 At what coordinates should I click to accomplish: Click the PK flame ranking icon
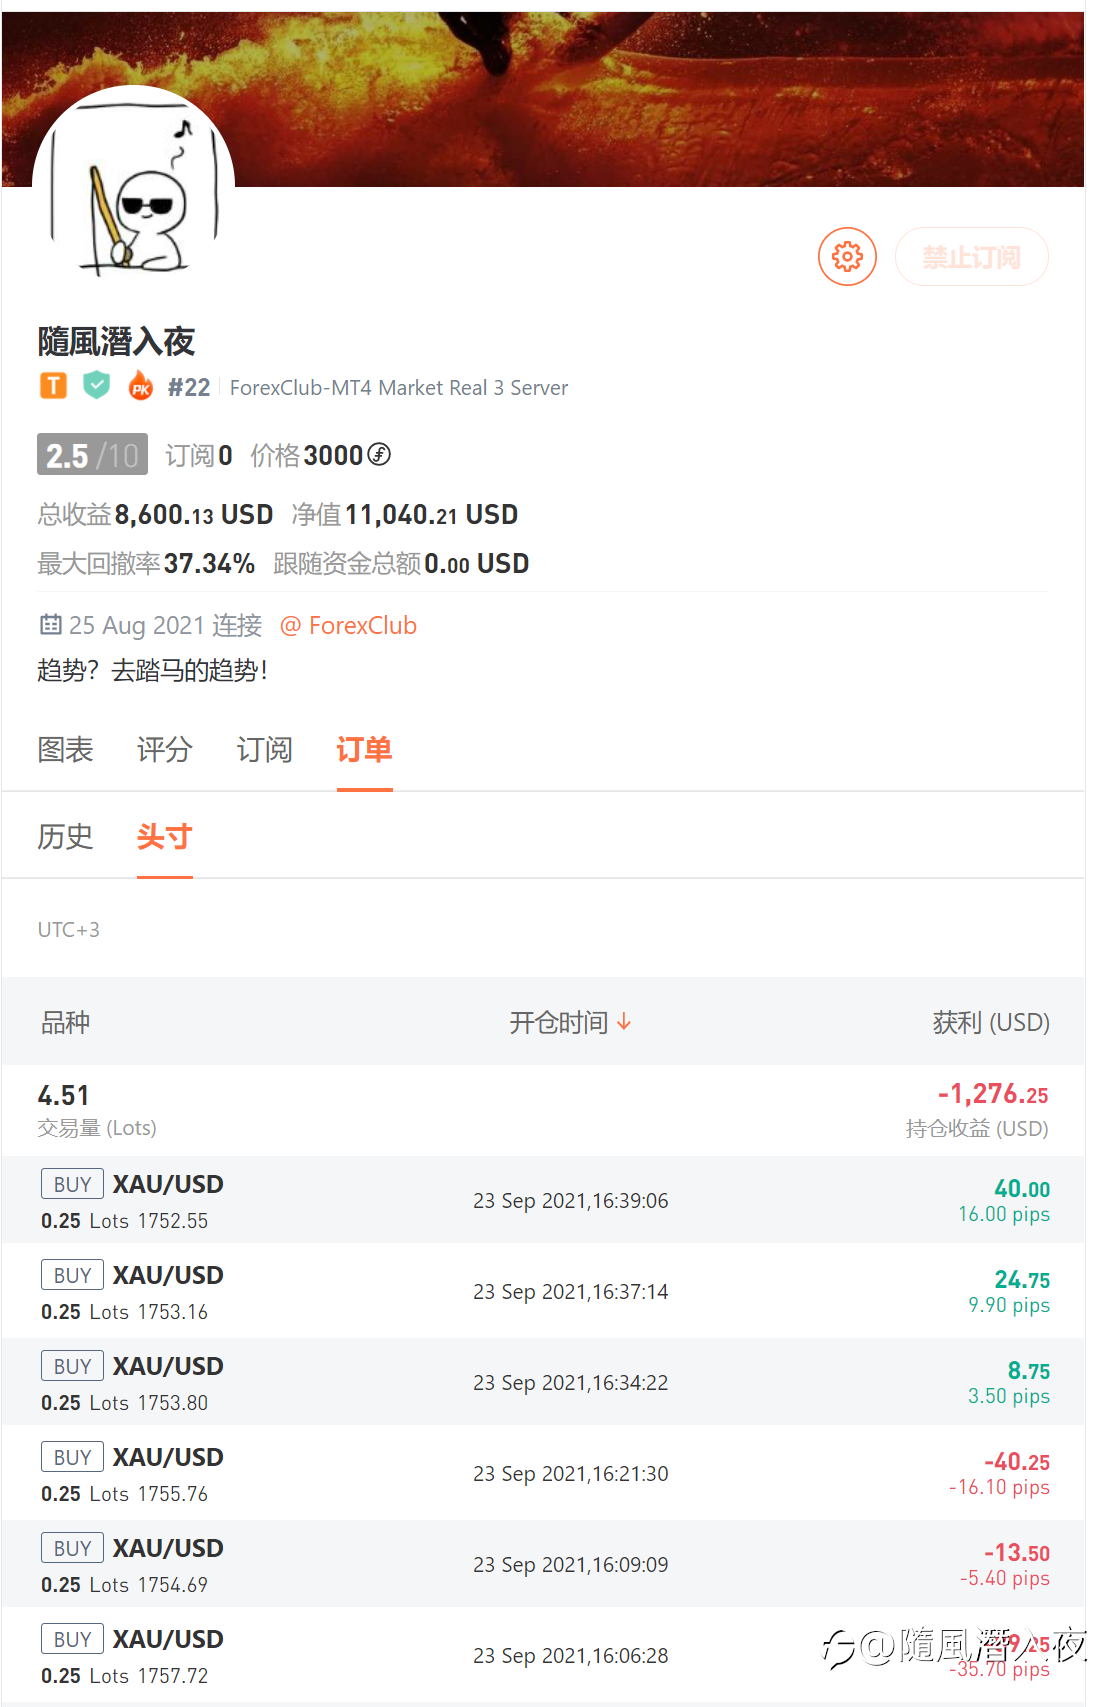(x=141, y=386)
